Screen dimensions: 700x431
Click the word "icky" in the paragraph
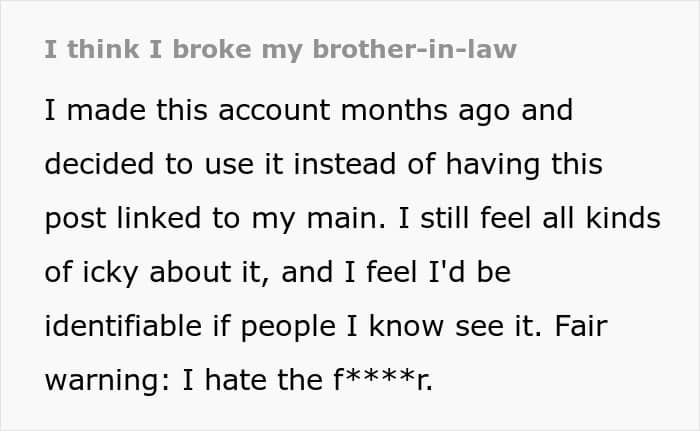click(110, 273)
